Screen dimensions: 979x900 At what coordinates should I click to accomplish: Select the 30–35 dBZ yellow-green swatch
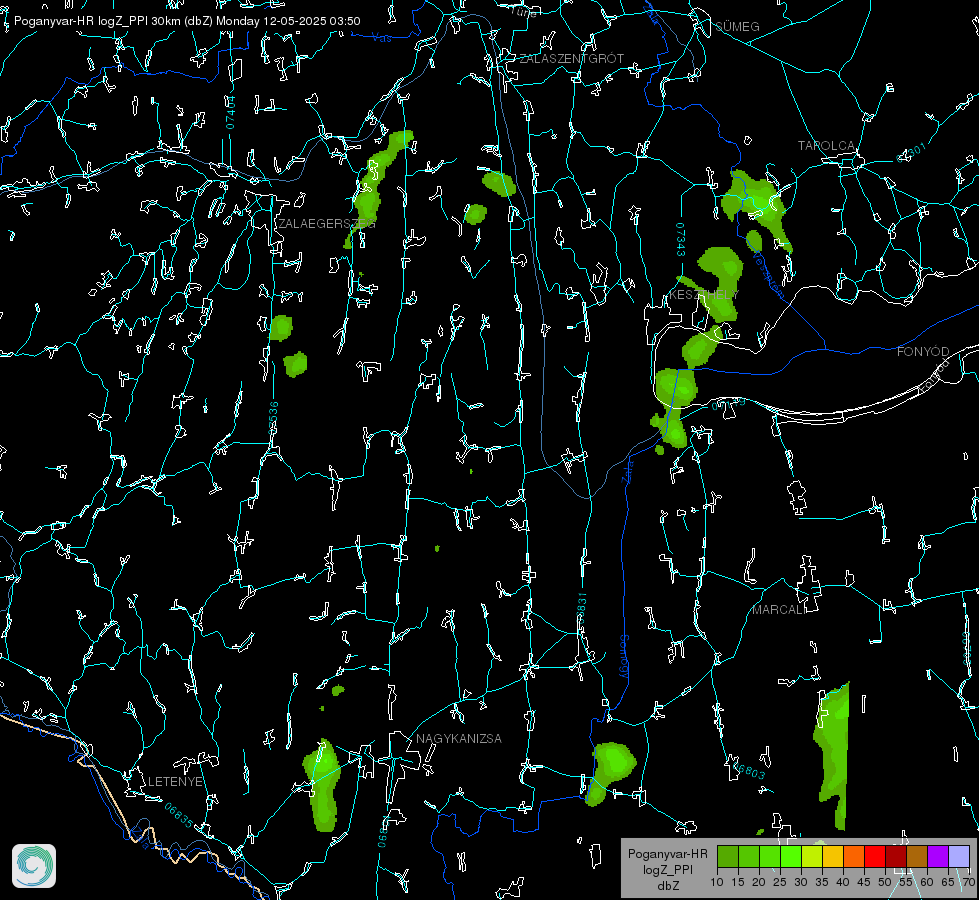tap(812, 856)
